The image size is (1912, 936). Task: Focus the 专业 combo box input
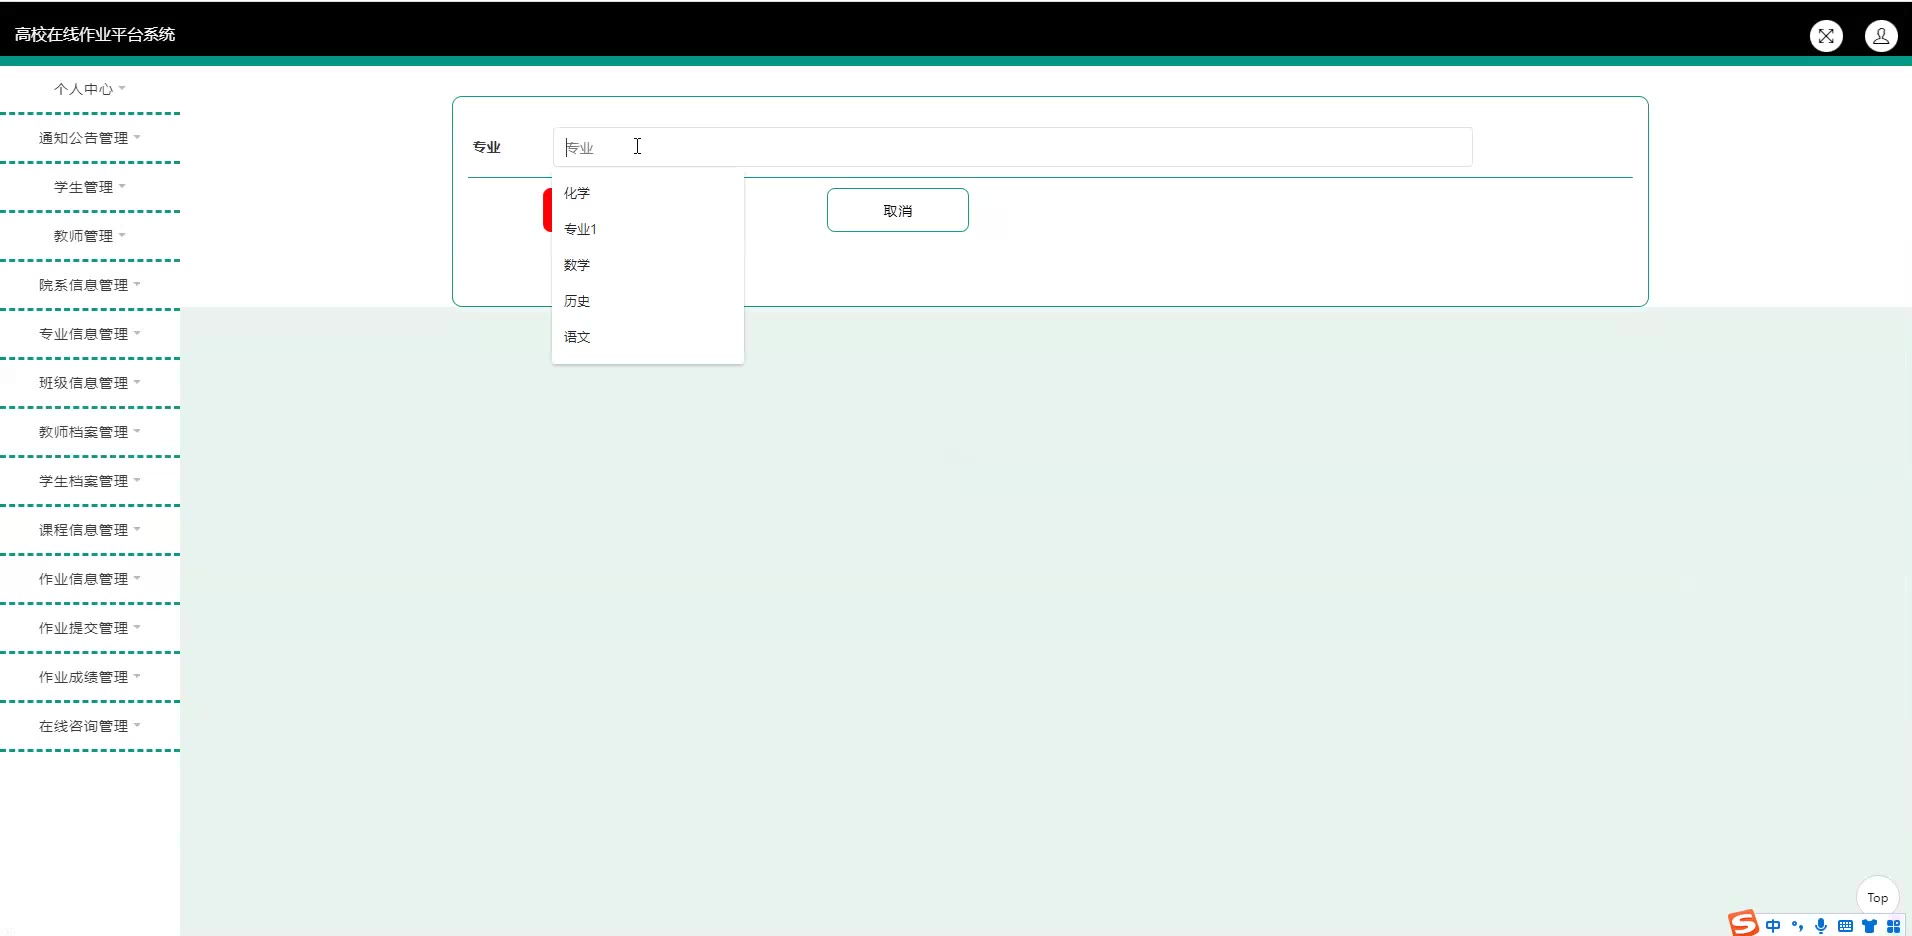[1012, 147]
